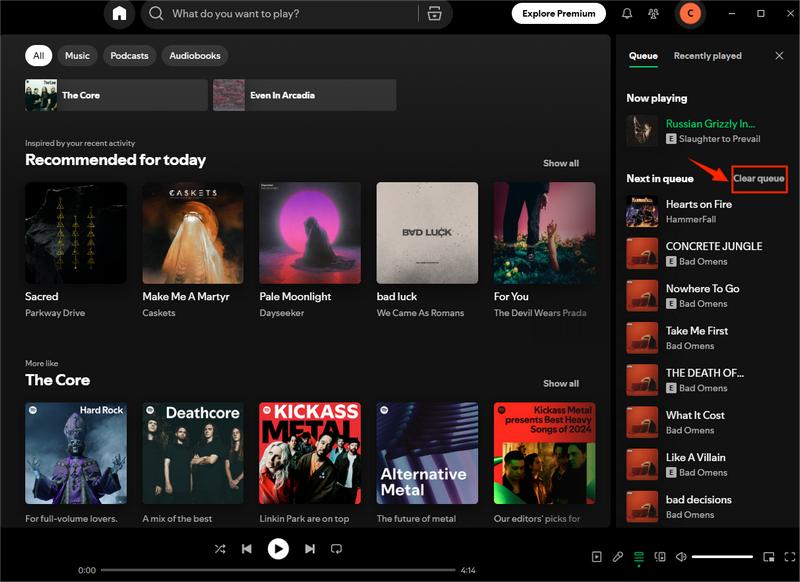The width and height of the screenshot is (800, 582).
Task: Open The Core shortcut tile
Action: (x=116, y=95)
